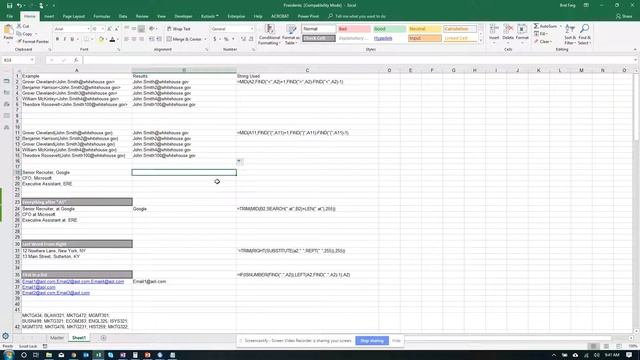Select the Good cell style
This screenshot has width=640, height=360.
[389, 29]
